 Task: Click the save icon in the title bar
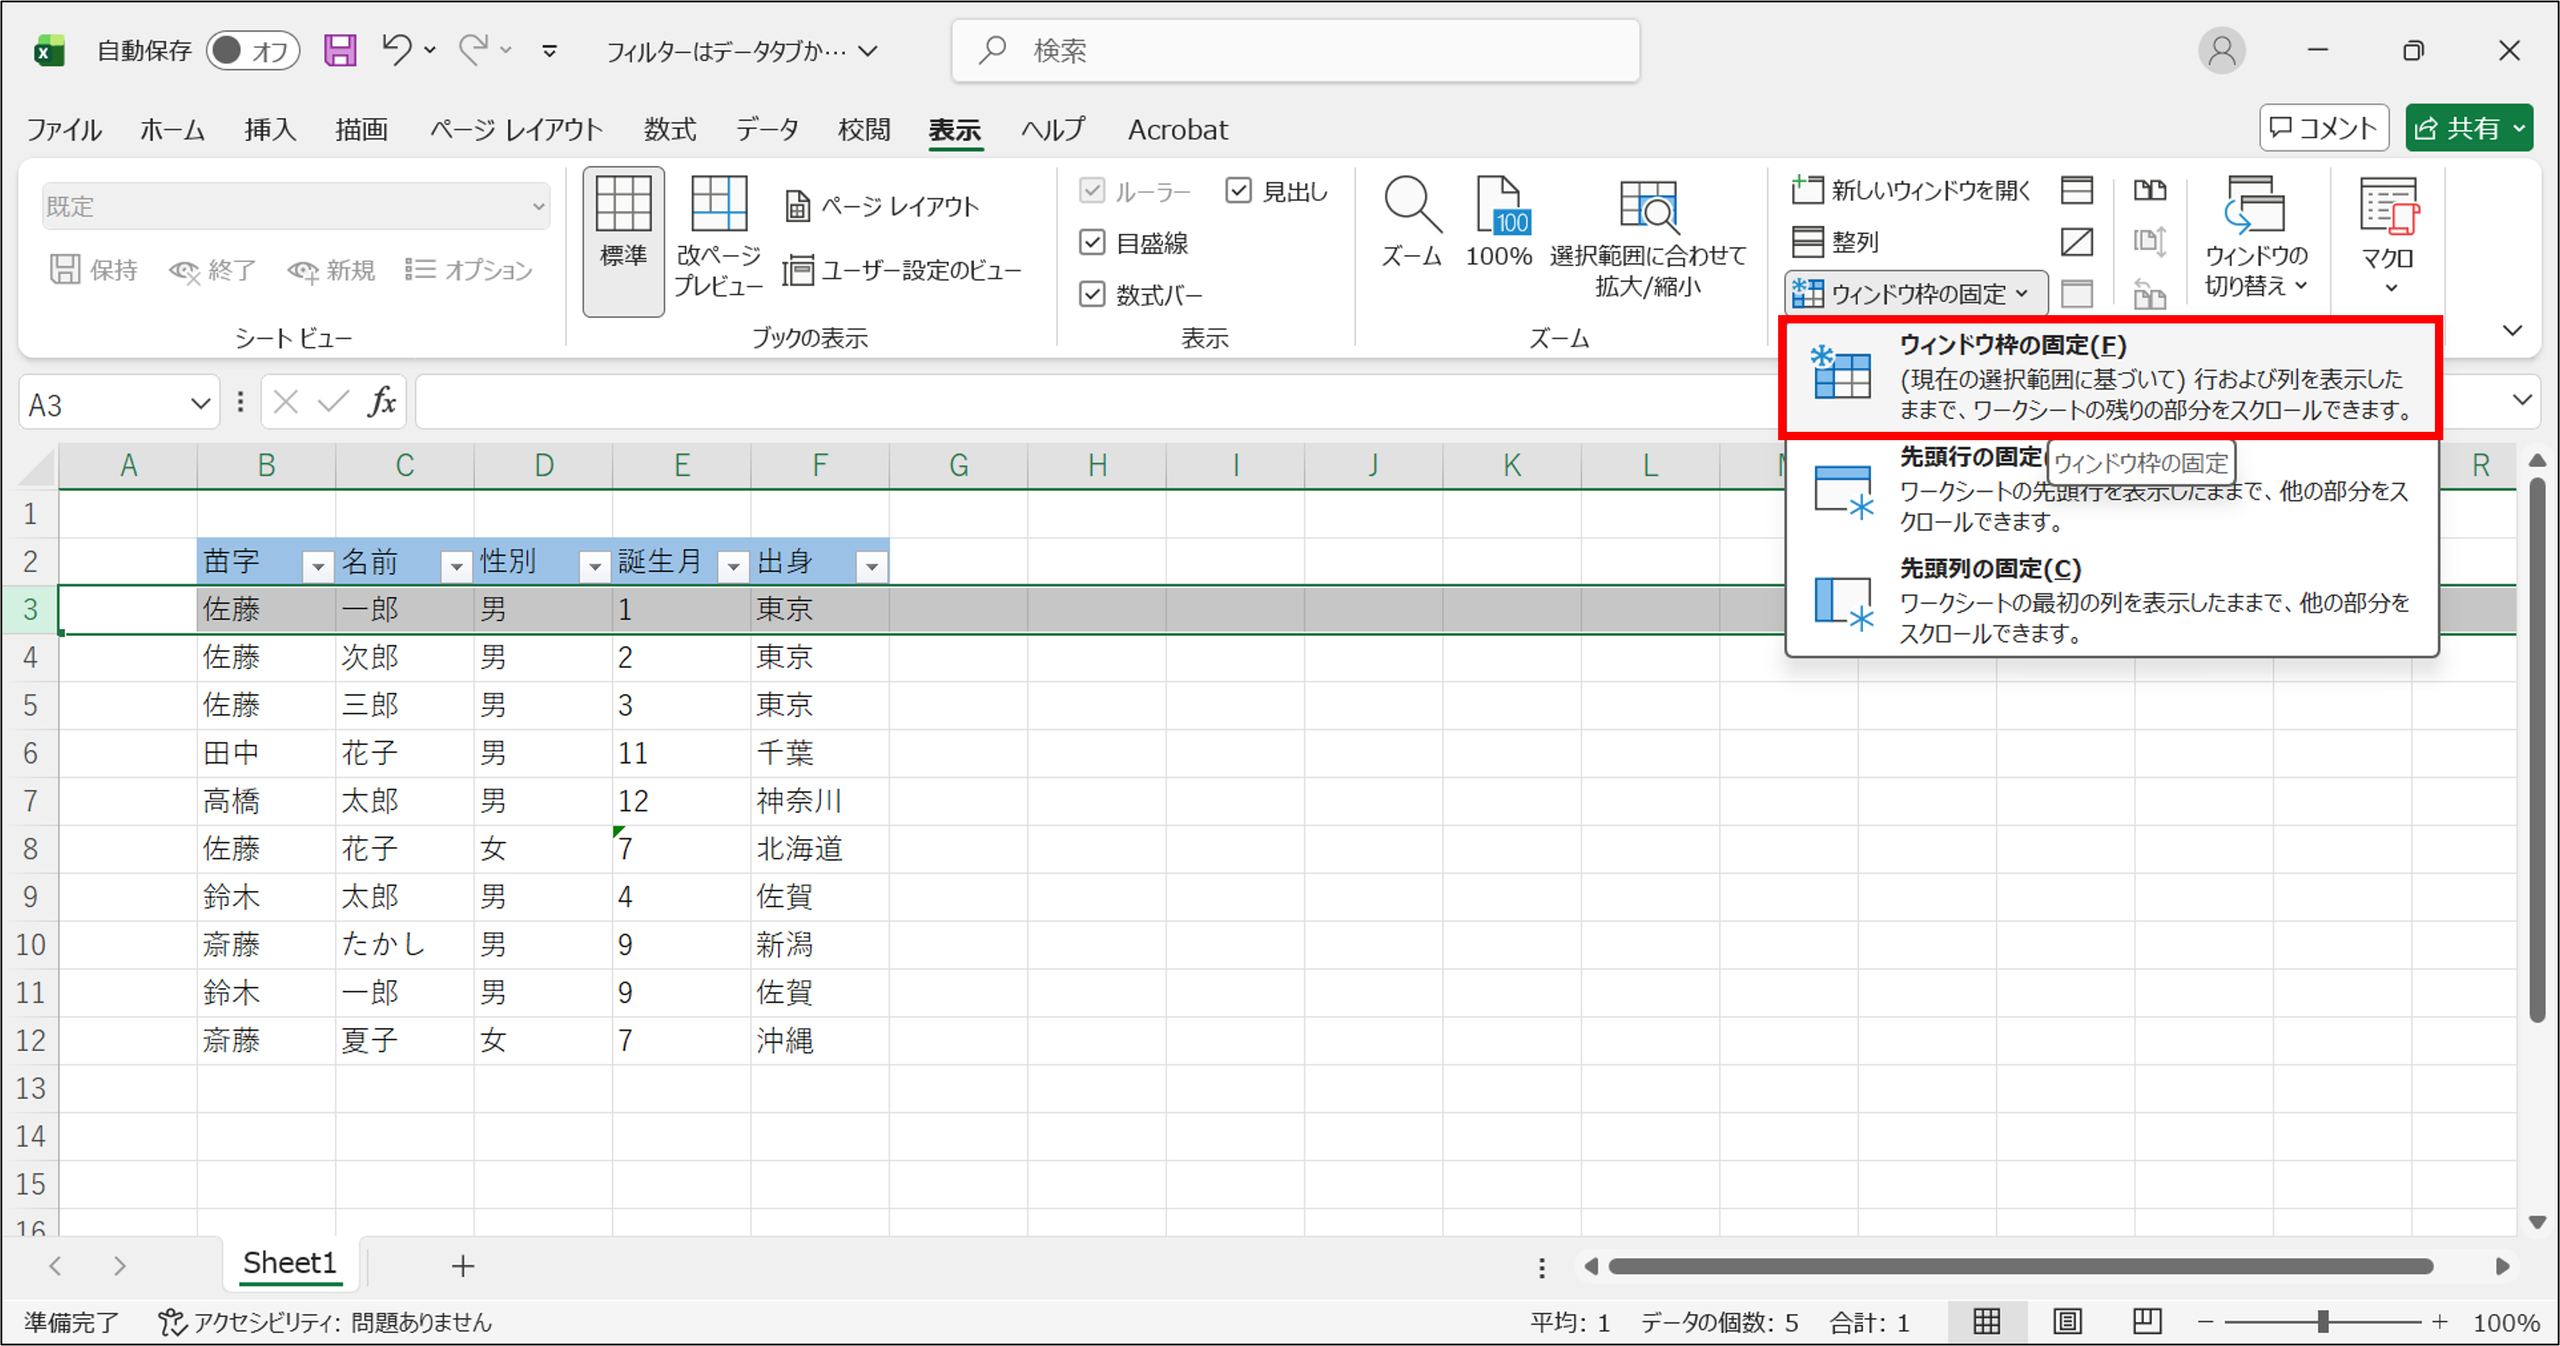(340, 50)
